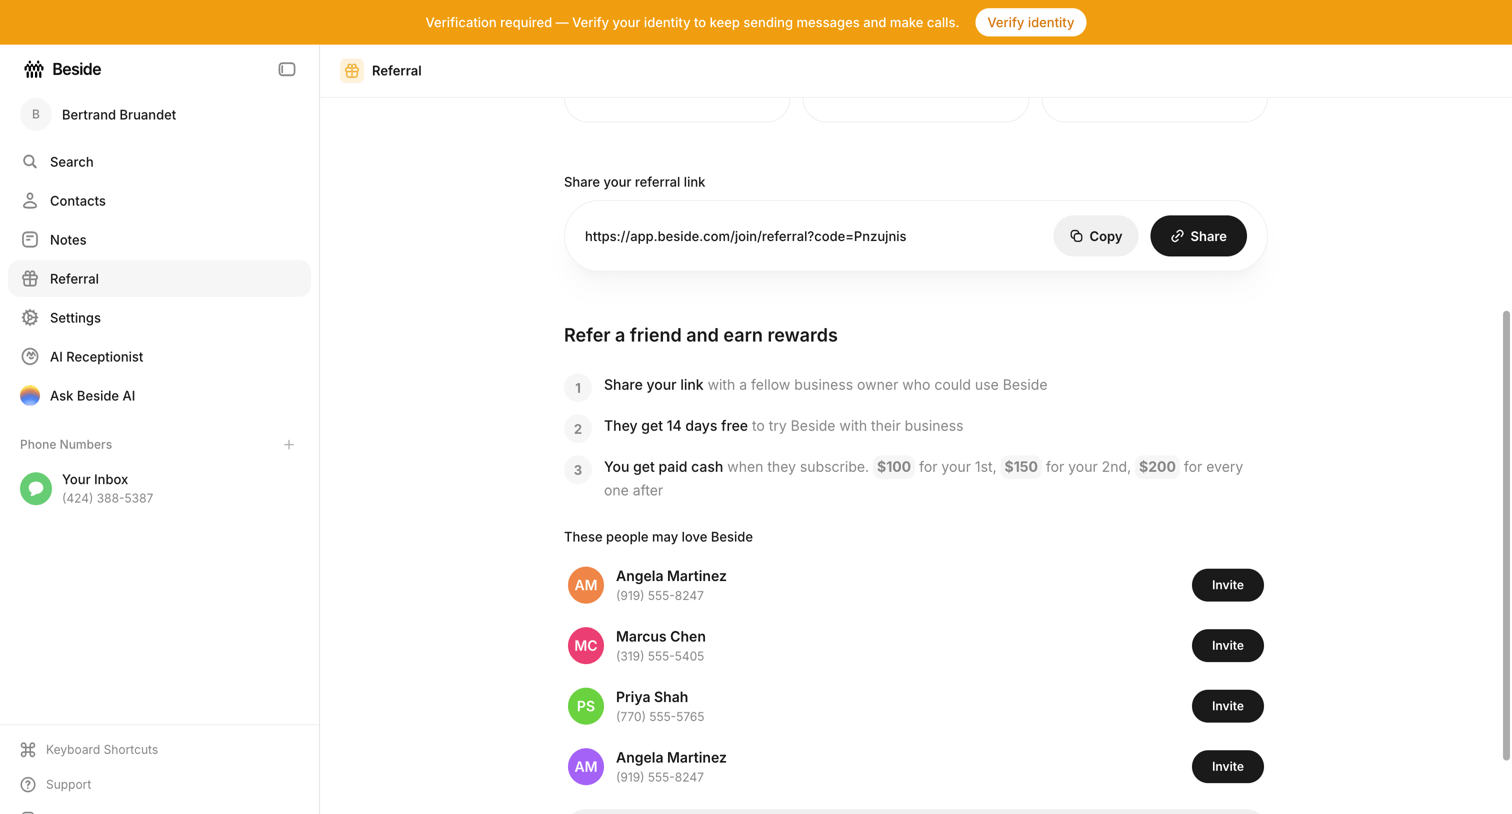Screen dimensions: 1512x814
Task: Click the Keyboard Shortcuts command icon
Action: pos(28,750)
